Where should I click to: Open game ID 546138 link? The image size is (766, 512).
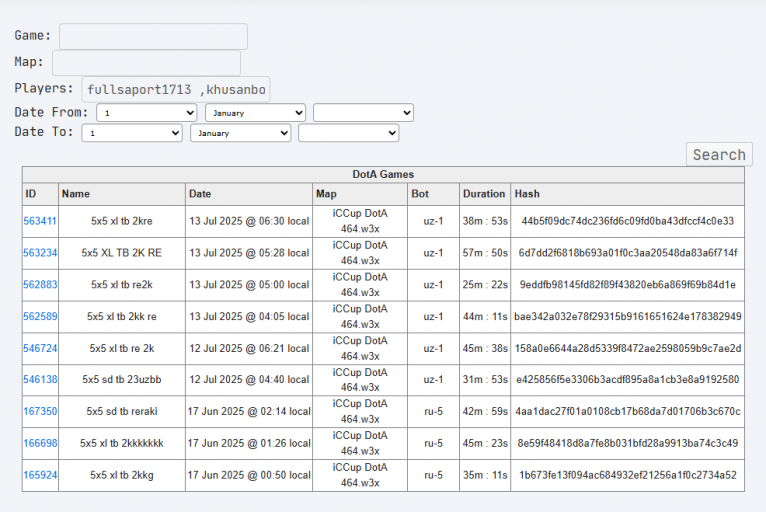(40, 380)
